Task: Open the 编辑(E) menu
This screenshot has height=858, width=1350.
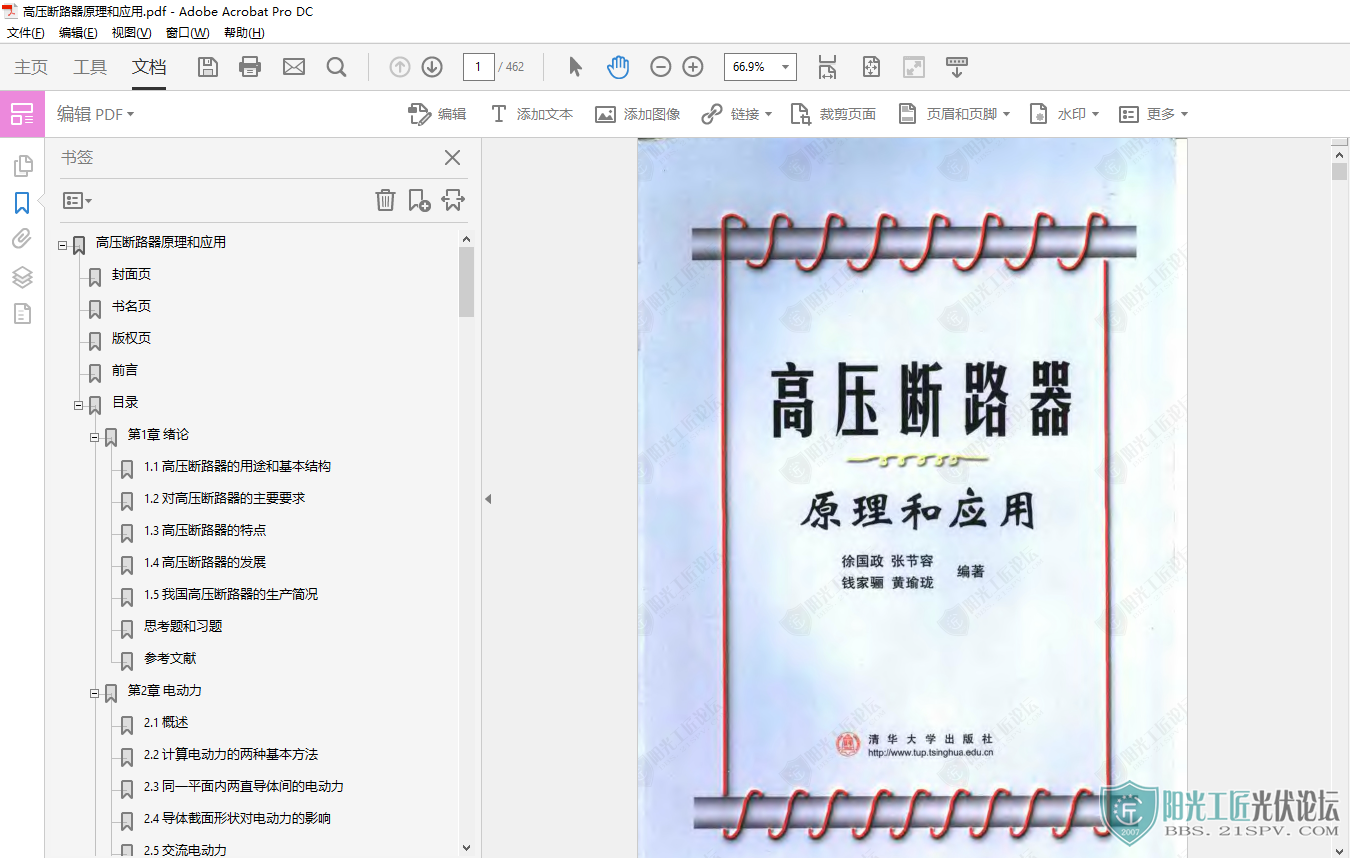Action: 78,33
